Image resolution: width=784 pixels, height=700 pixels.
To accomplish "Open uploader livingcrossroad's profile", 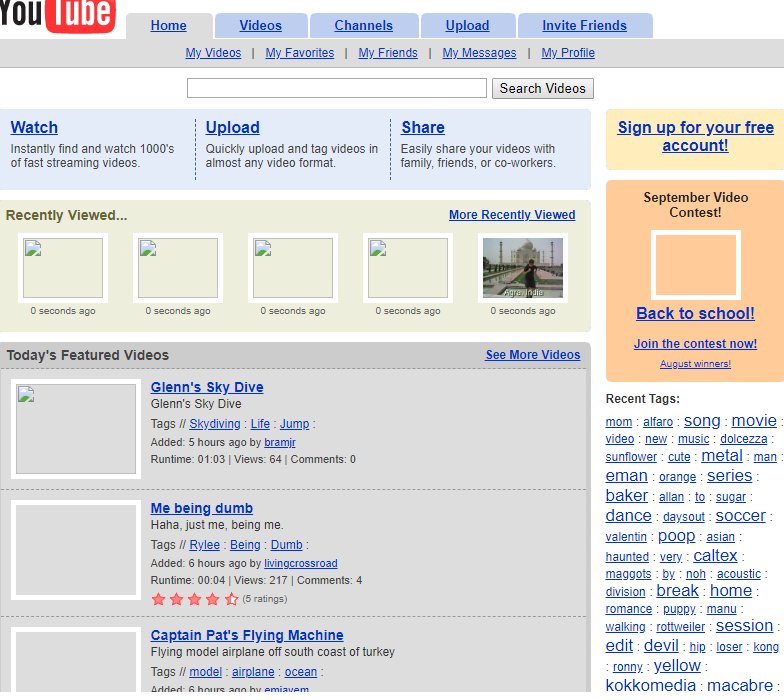I will pyautogui.click(x=301, y=564).
